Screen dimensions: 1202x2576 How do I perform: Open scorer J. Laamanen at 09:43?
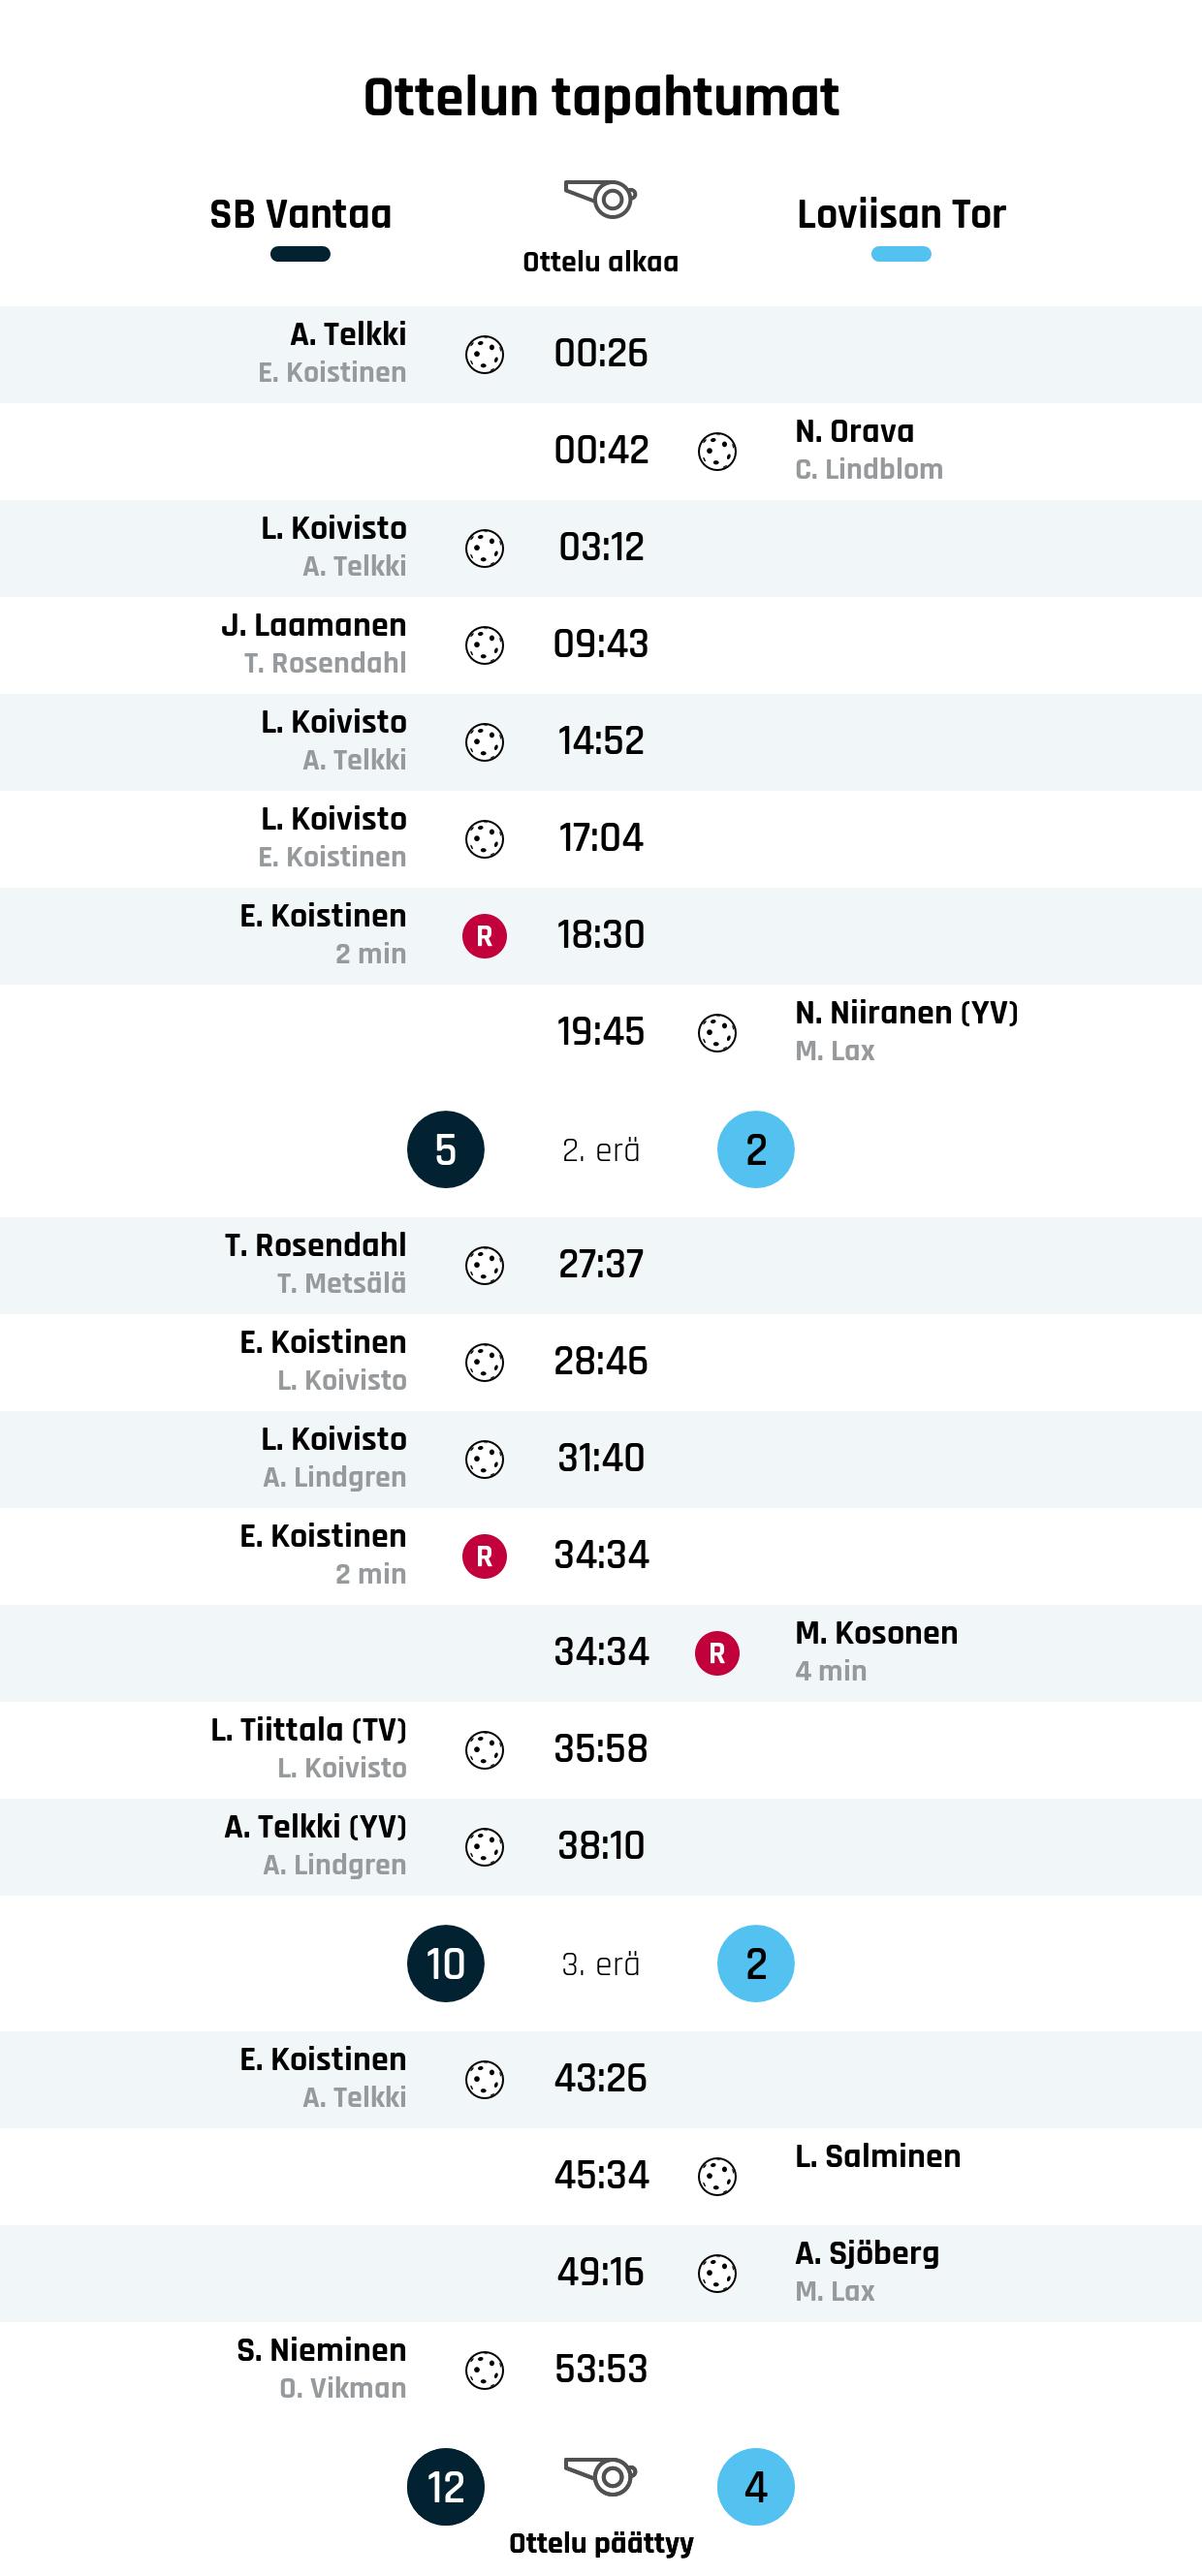[x=314, y=625]
